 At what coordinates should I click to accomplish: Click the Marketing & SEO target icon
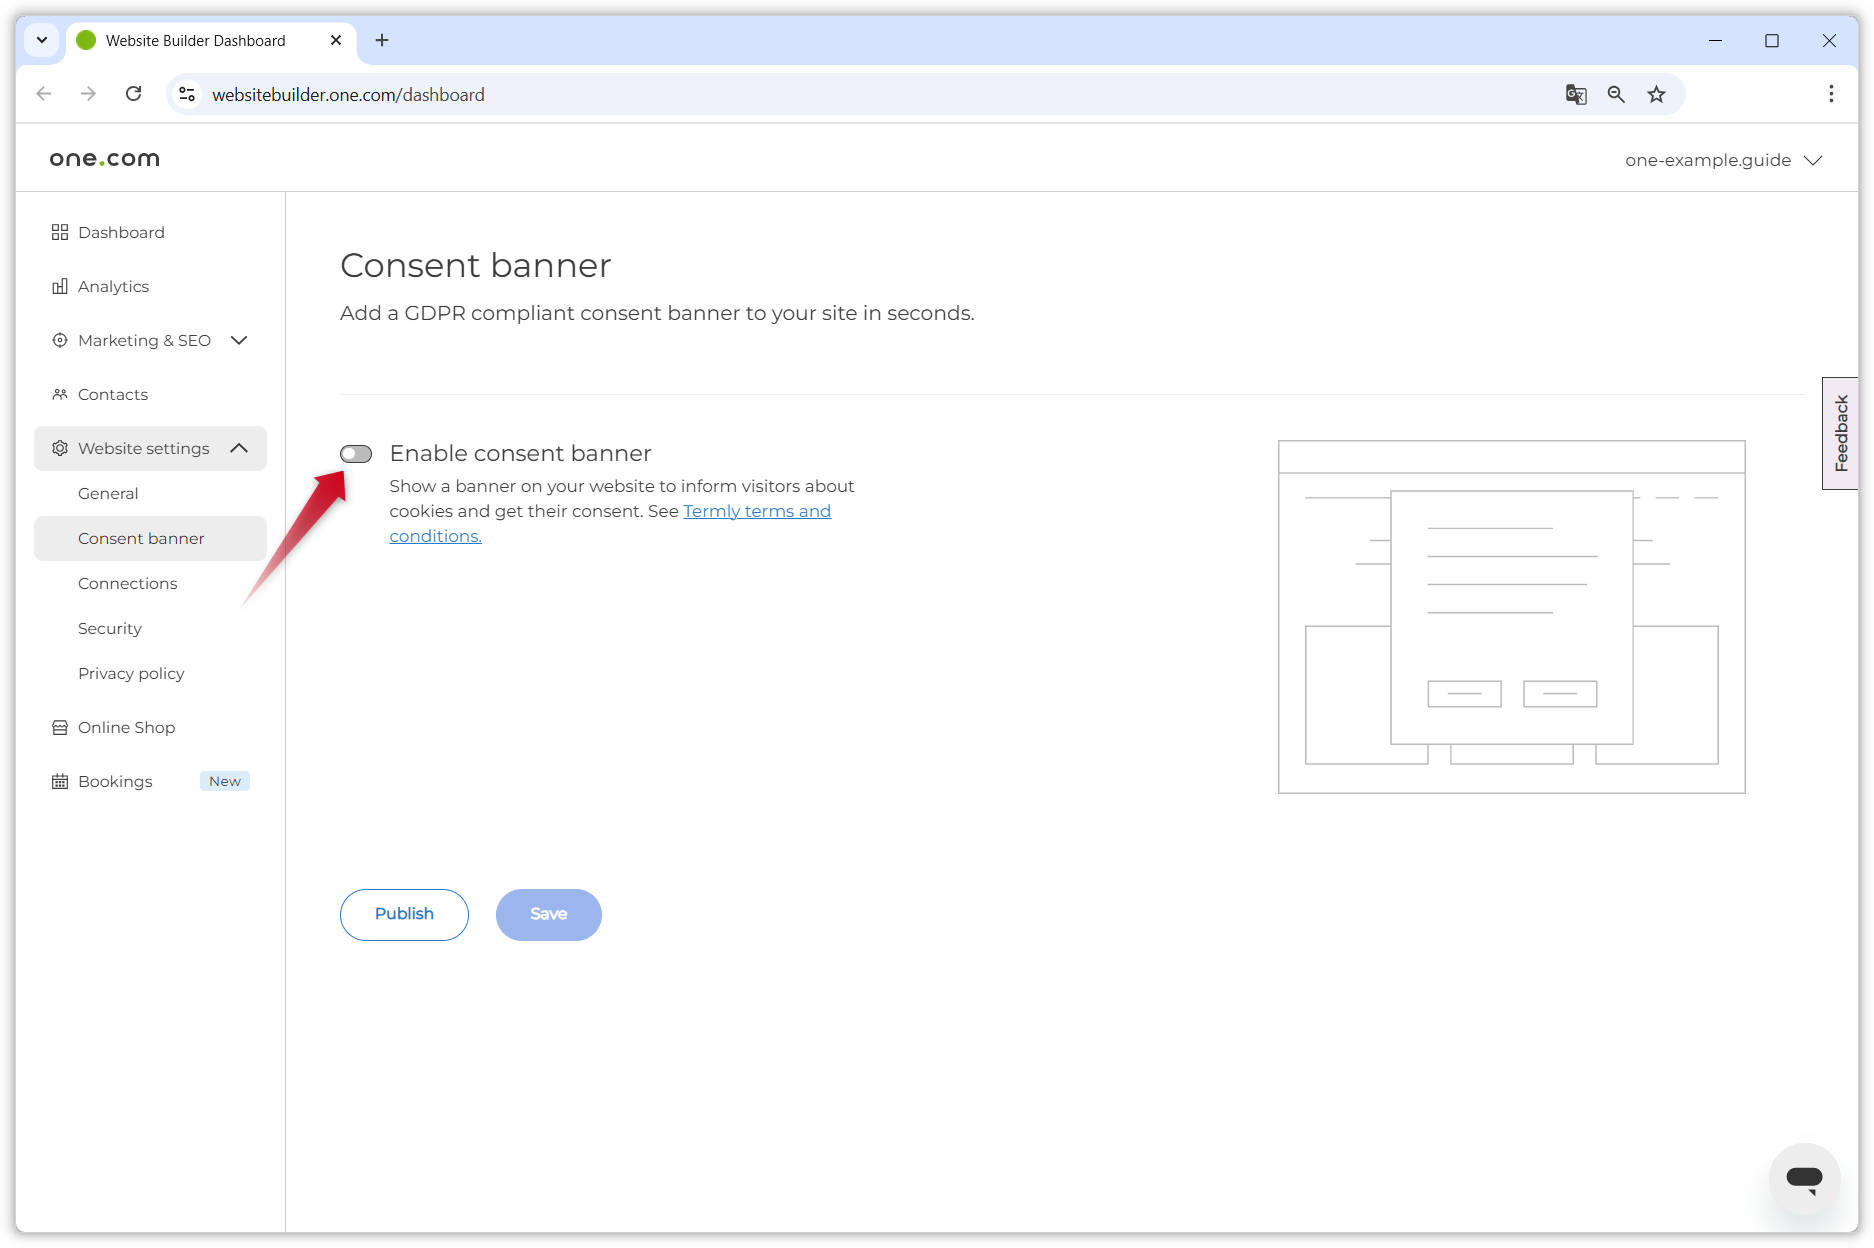[60, 340]
